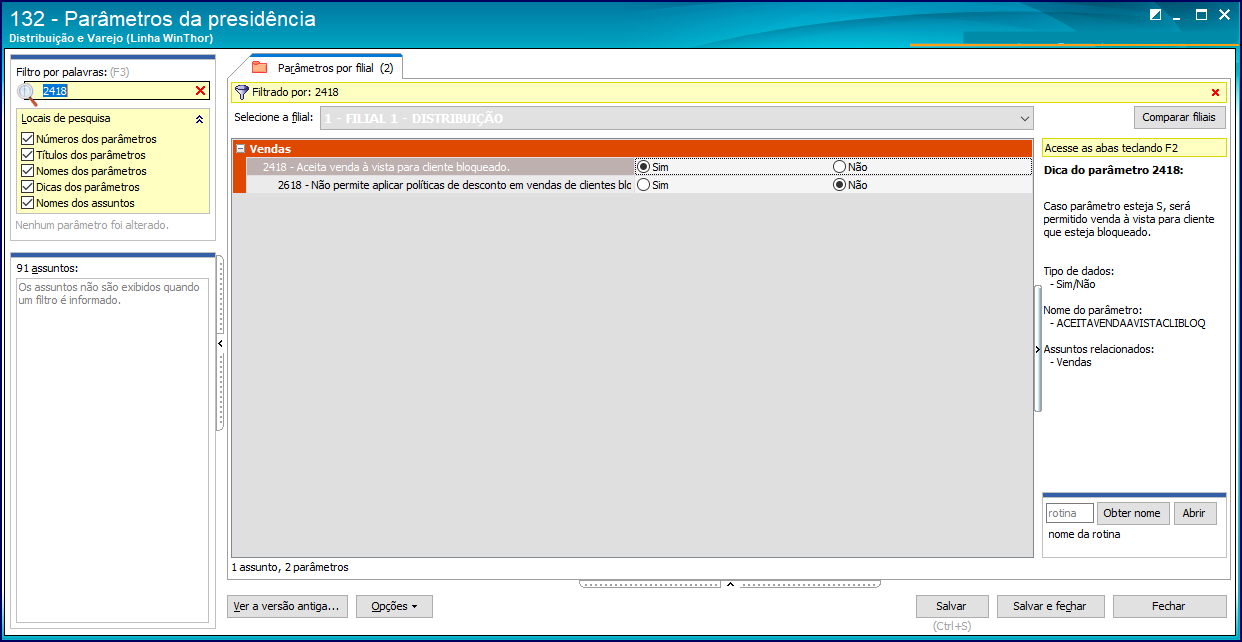Viewport: 1242px width, 642px height.
Task: Click parameter name ACEITAVENDAAVISTACLIBLOQ
Action: coord(1130,323)
